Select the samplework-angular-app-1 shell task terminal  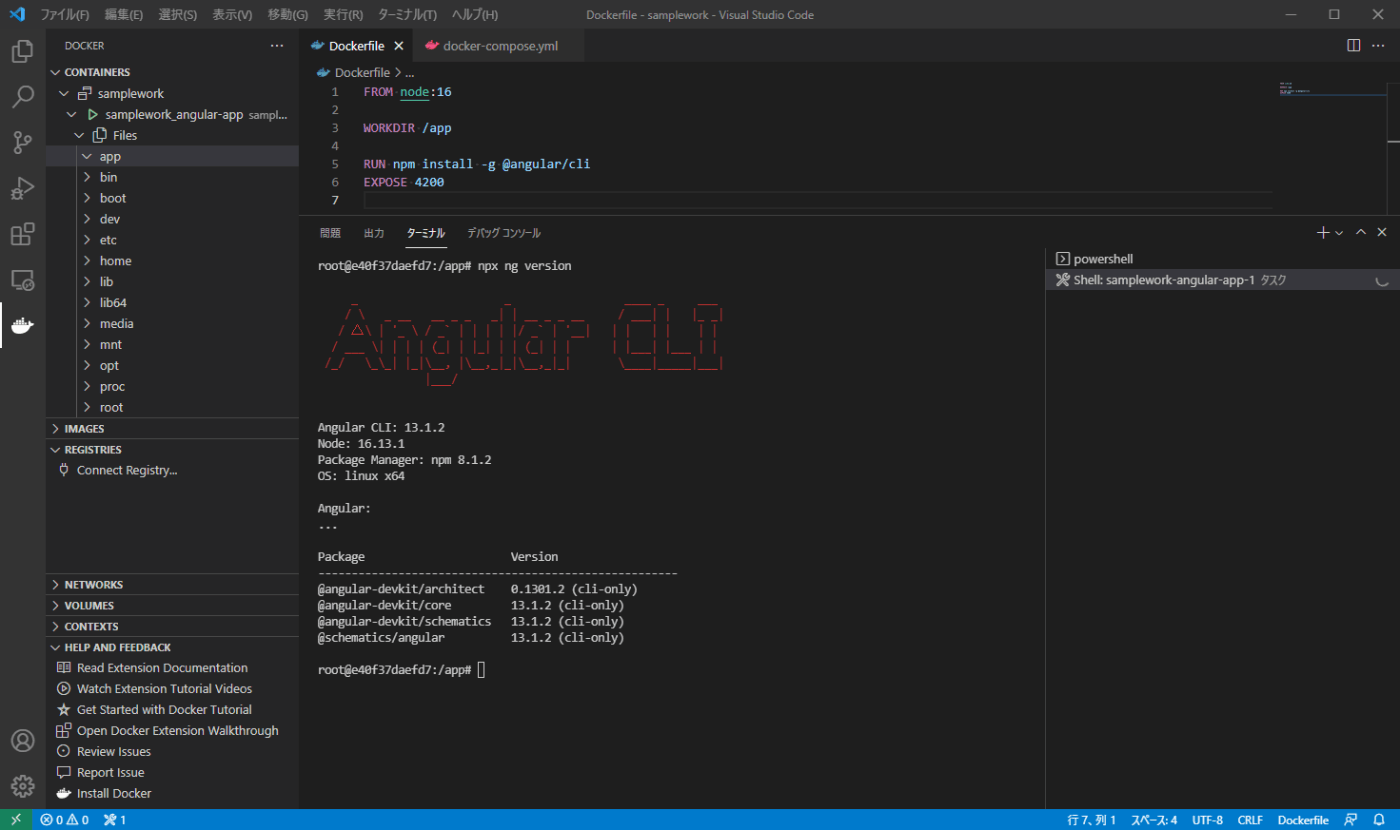(1222, 281)
